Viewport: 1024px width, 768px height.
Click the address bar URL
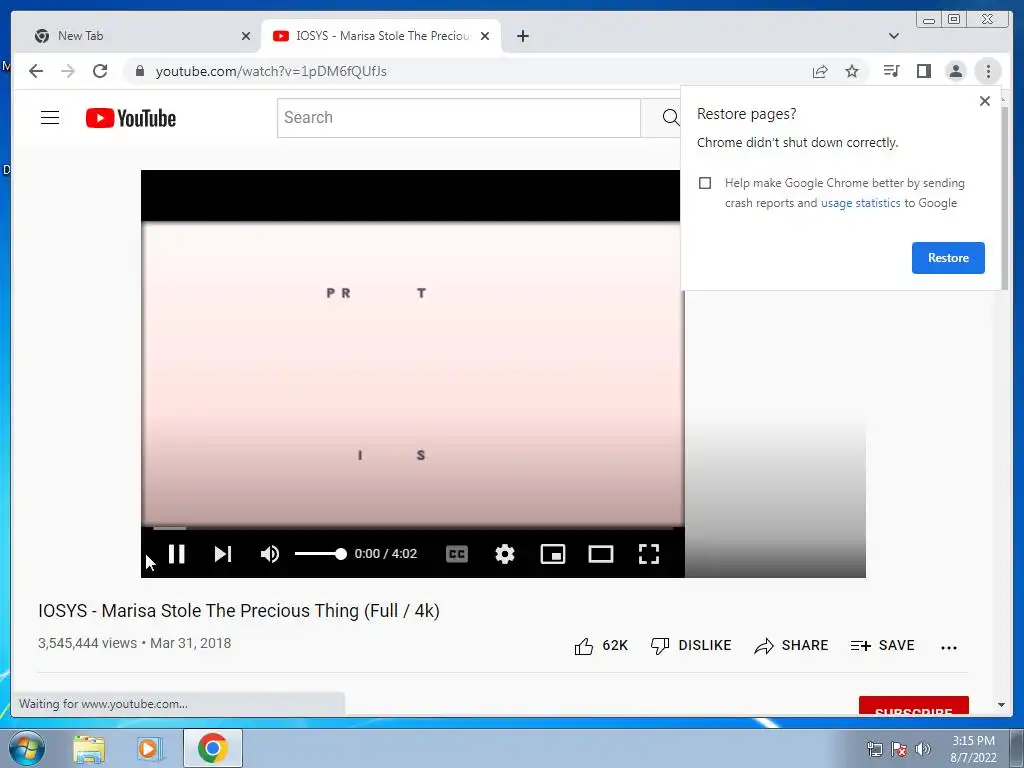click(x=270, y=71)
